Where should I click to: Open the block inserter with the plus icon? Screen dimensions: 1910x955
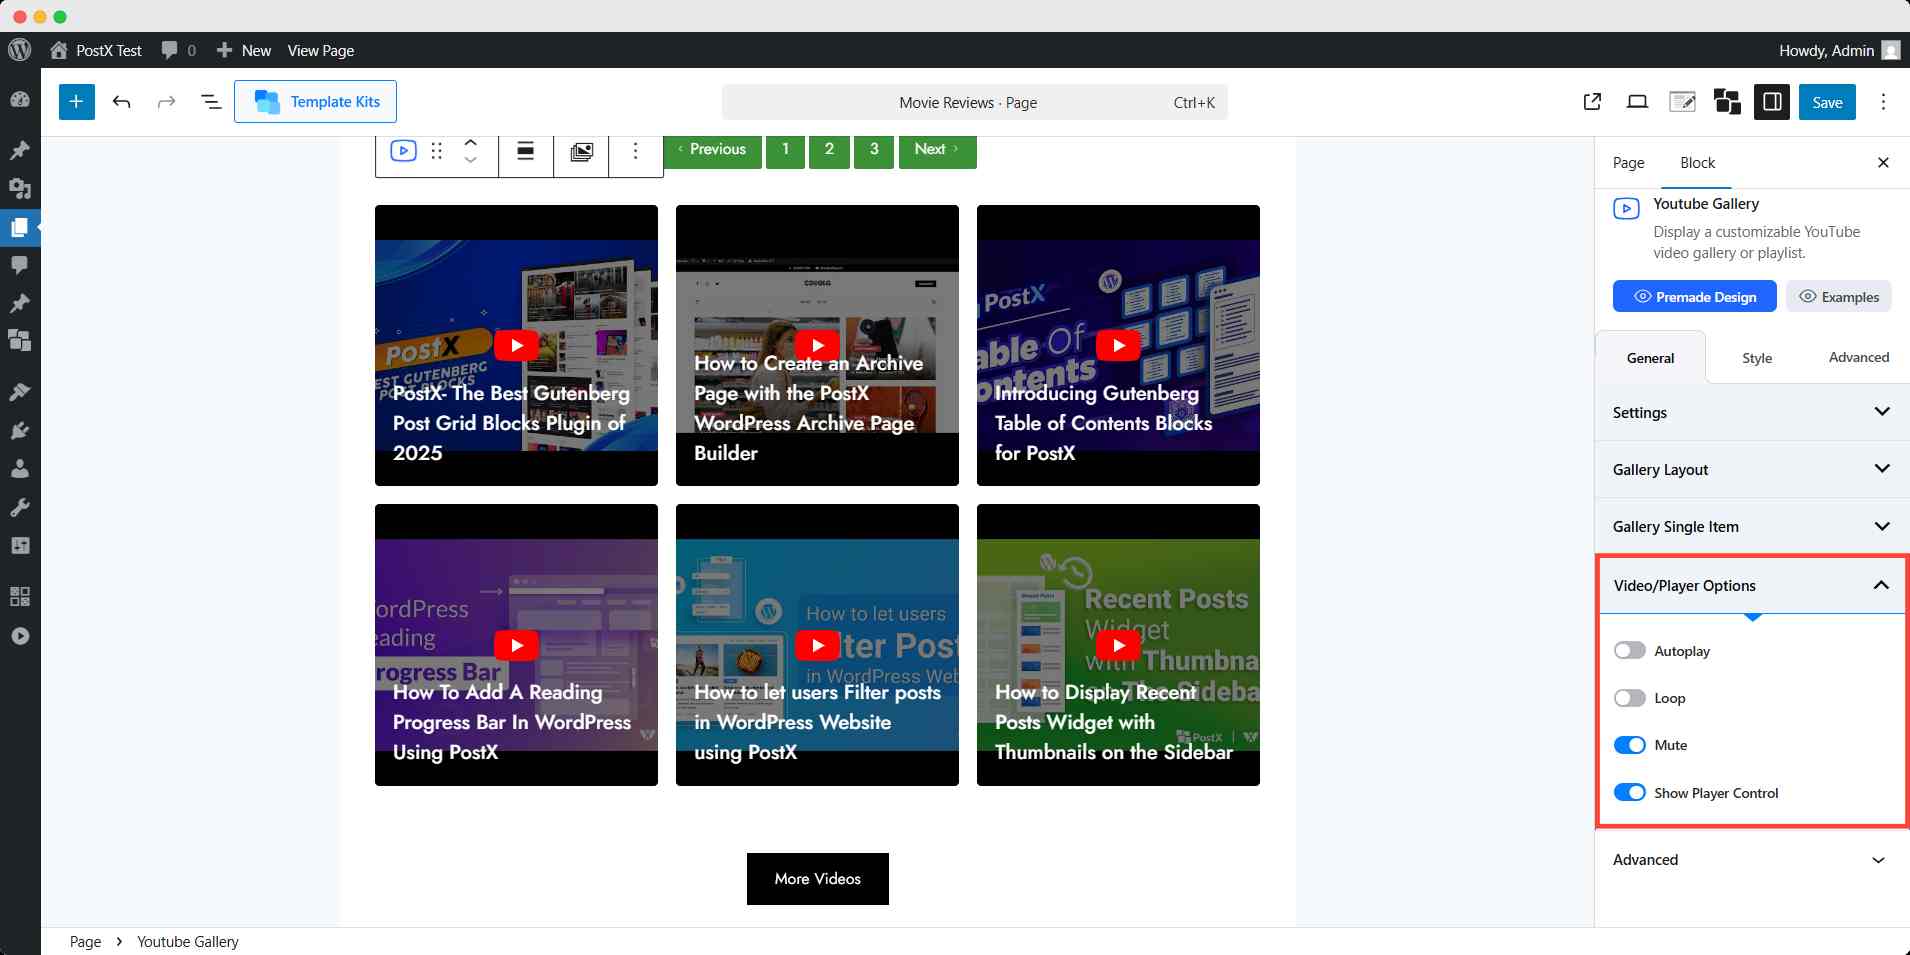pos(77,101)
